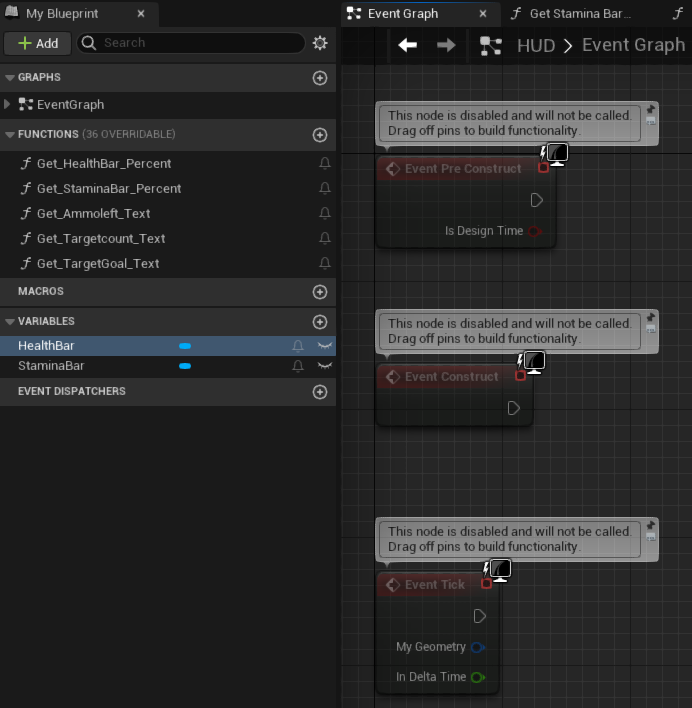Select the Get_StaminaBar_Percent function
The image size is (692, 708).
109,188
